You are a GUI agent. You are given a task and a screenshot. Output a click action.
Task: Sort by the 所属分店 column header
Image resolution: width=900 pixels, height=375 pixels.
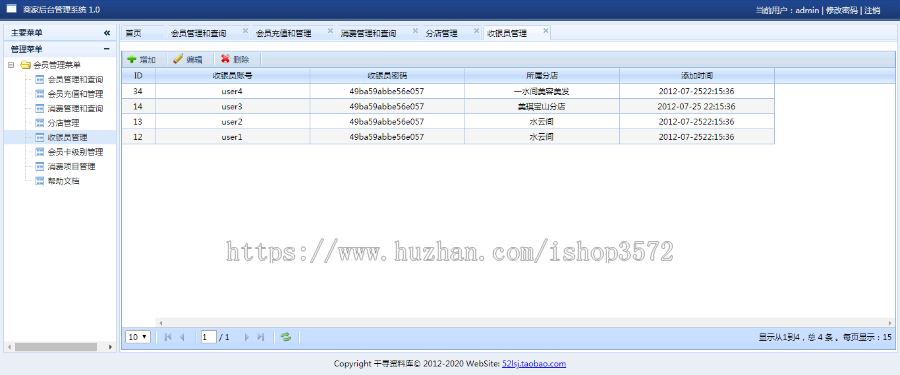[542, 75]
